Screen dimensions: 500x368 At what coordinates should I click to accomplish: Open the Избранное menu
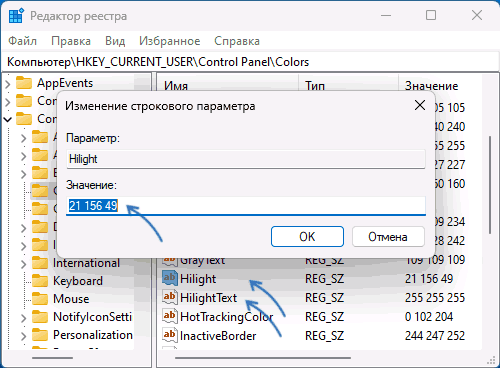170,41
